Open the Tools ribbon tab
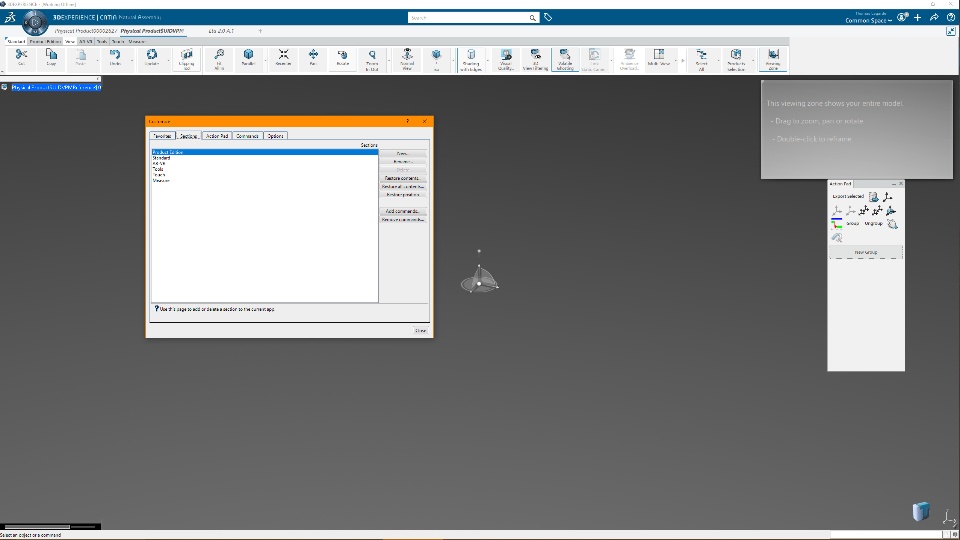This screenshot has height=540, width=960. point(102,42)
